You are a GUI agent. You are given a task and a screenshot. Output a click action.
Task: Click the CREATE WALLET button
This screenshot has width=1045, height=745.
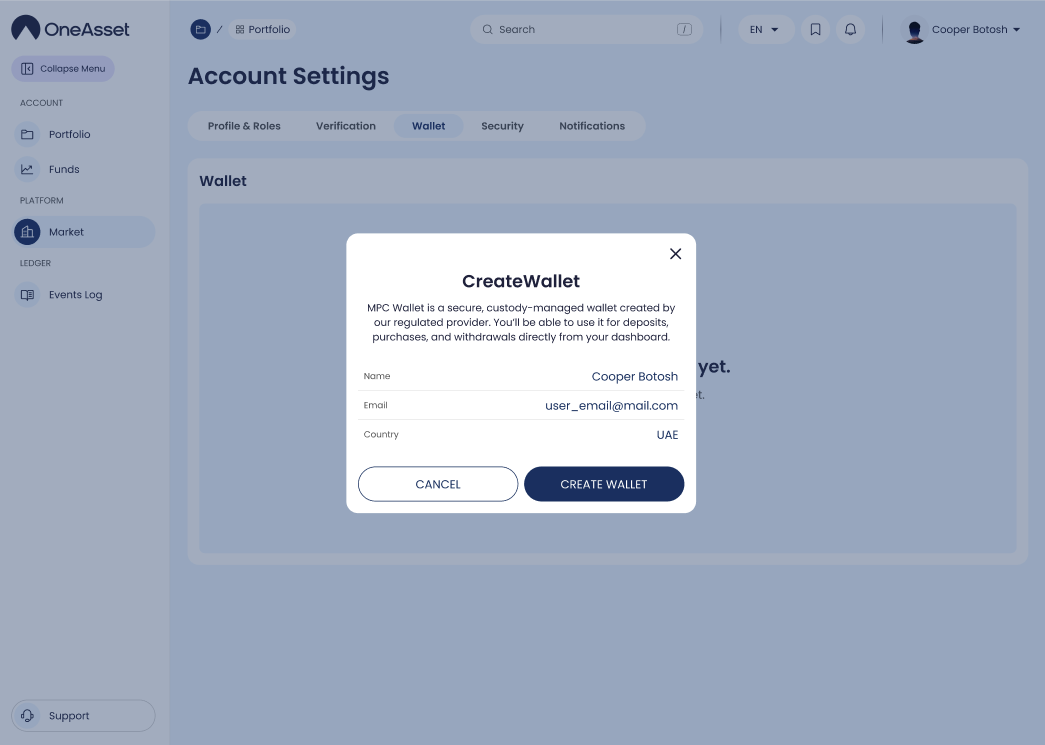point(604,484)
